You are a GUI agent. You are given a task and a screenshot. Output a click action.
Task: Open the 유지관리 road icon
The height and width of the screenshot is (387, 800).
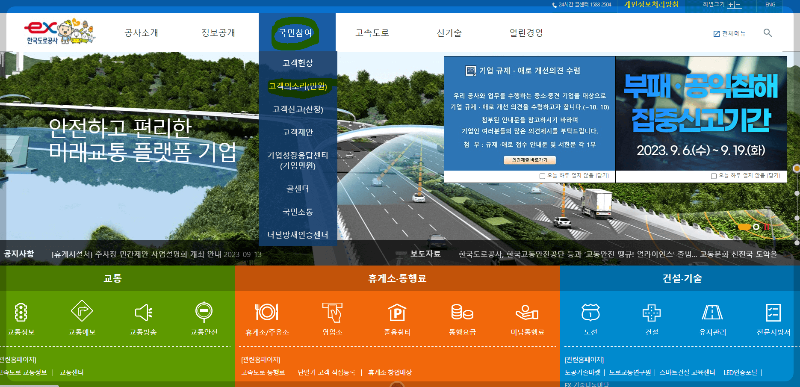[712, 312]
